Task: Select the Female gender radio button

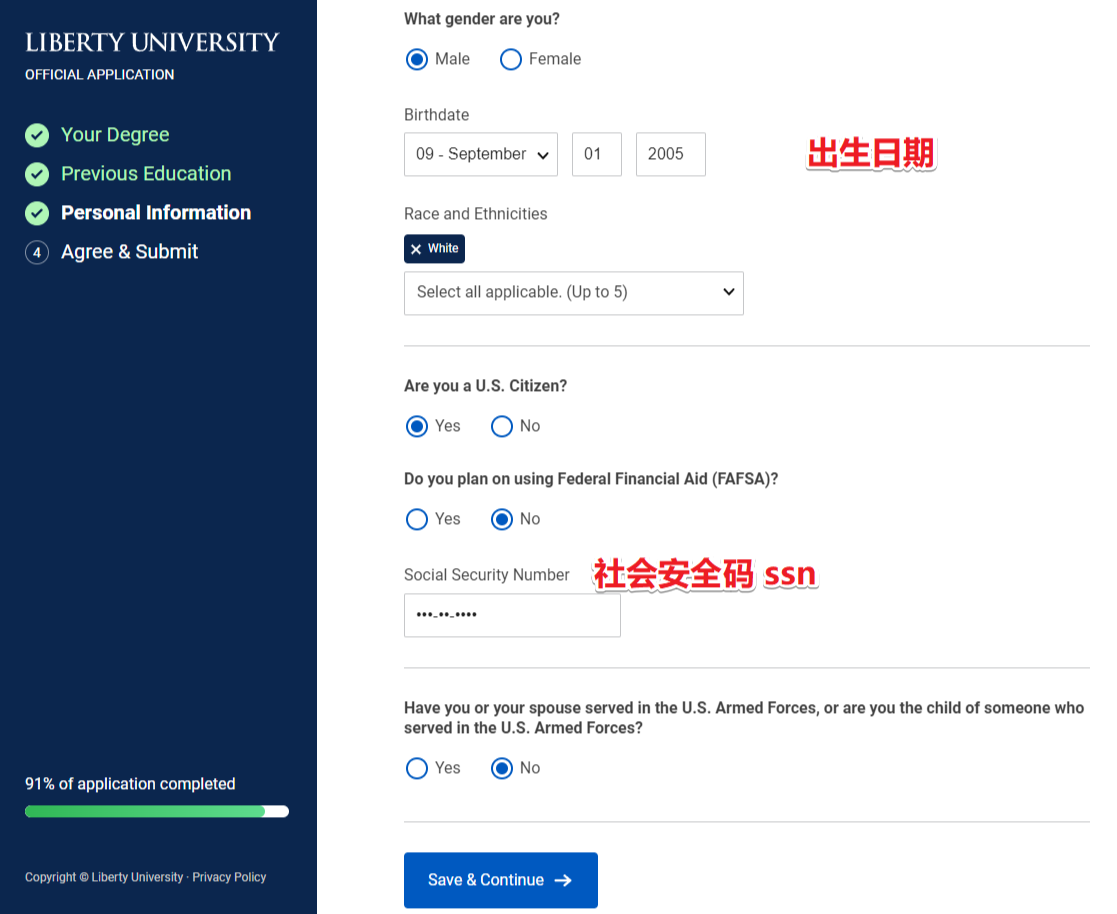Action: (x=511, y=59)
